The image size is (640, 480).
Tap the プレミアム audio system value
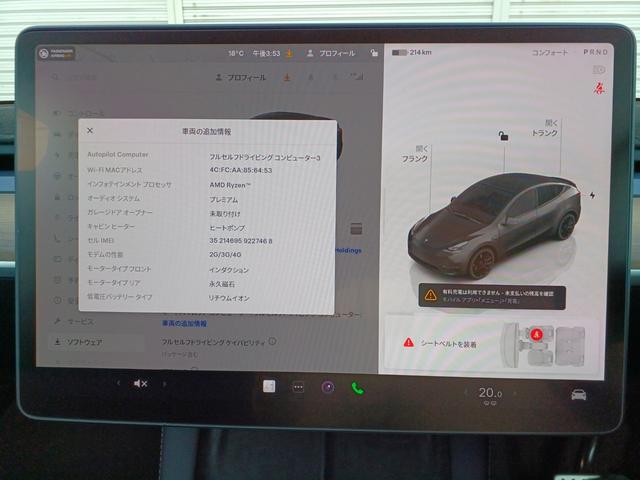point(223,200)
